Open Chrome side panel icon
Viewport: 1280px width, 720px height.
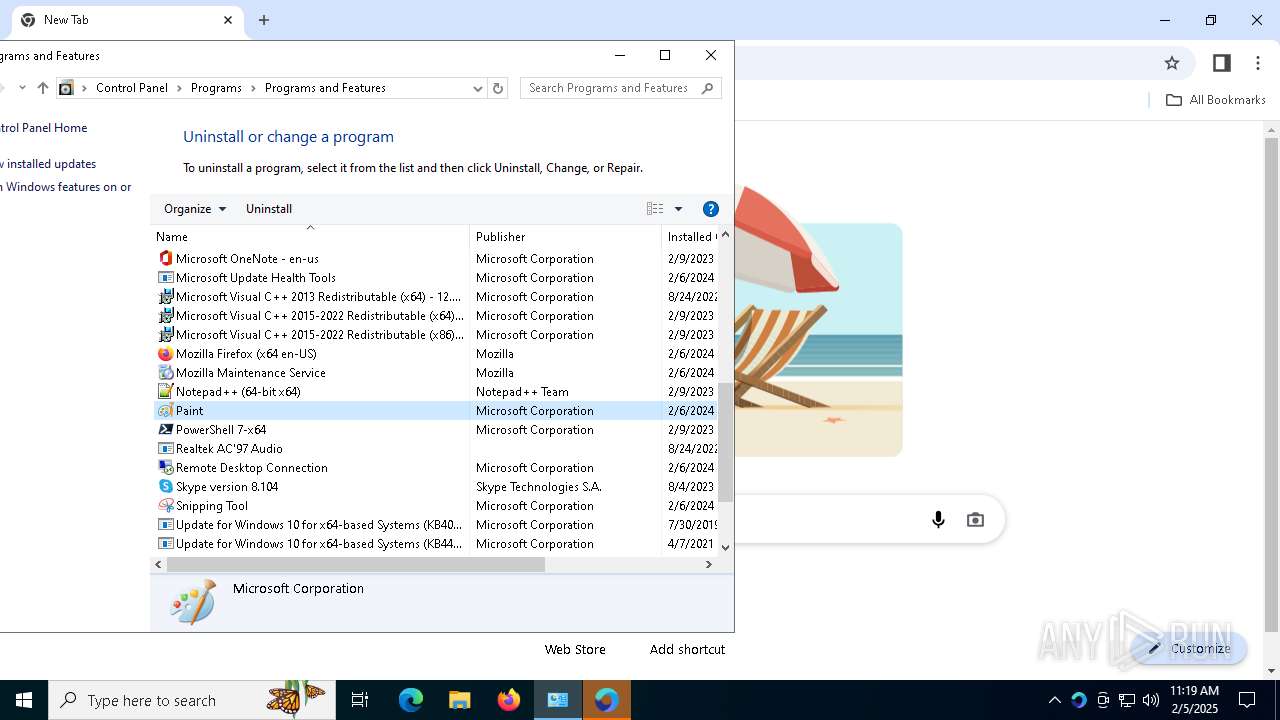1221,63
